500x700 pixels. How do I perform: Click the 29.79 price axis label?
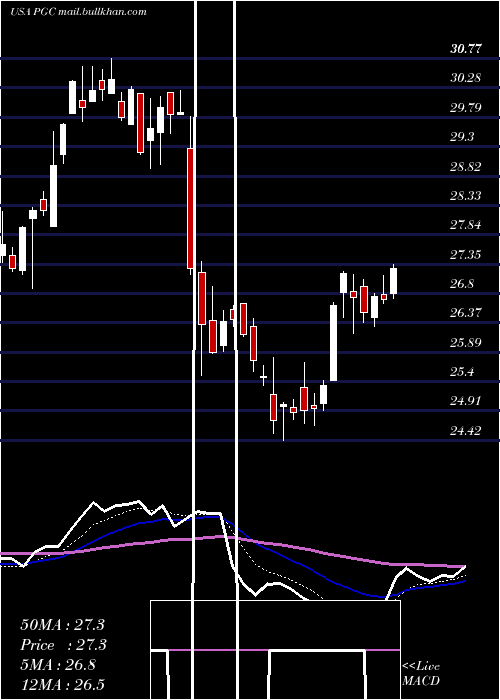[466, 108]
